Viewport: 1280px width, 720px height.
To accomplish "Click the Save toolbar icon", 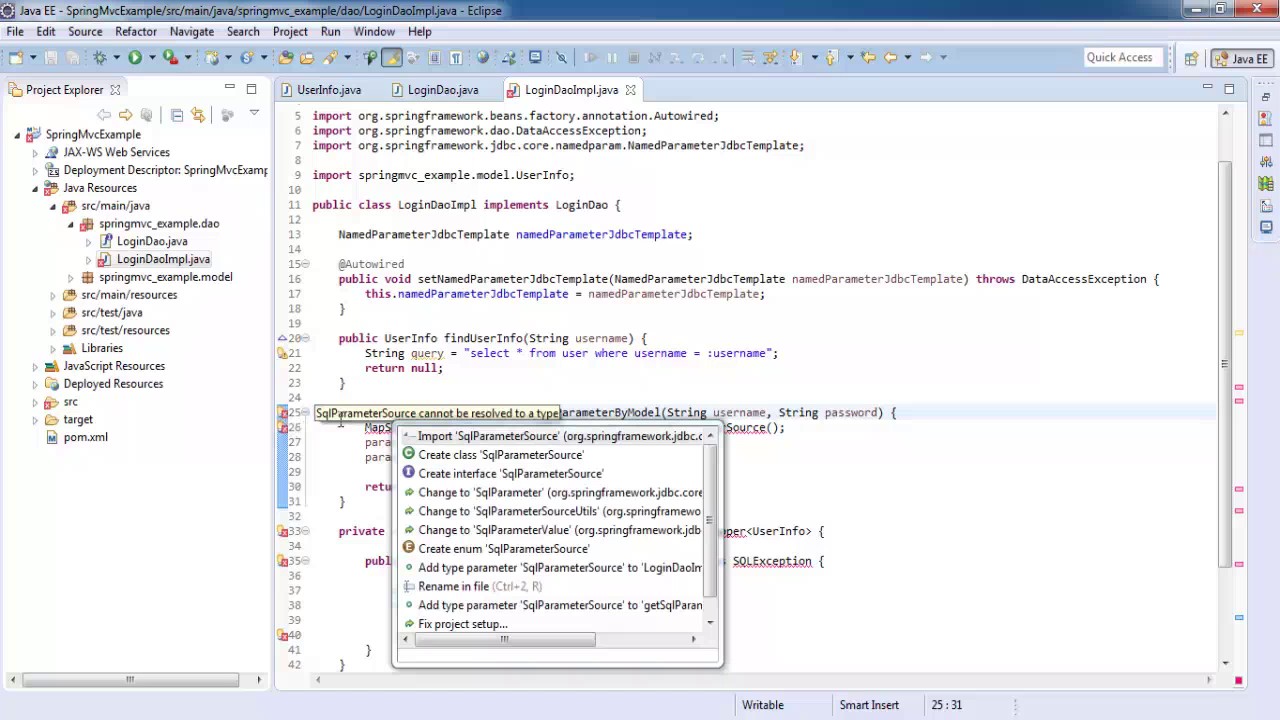I will [x=50, y=58].
